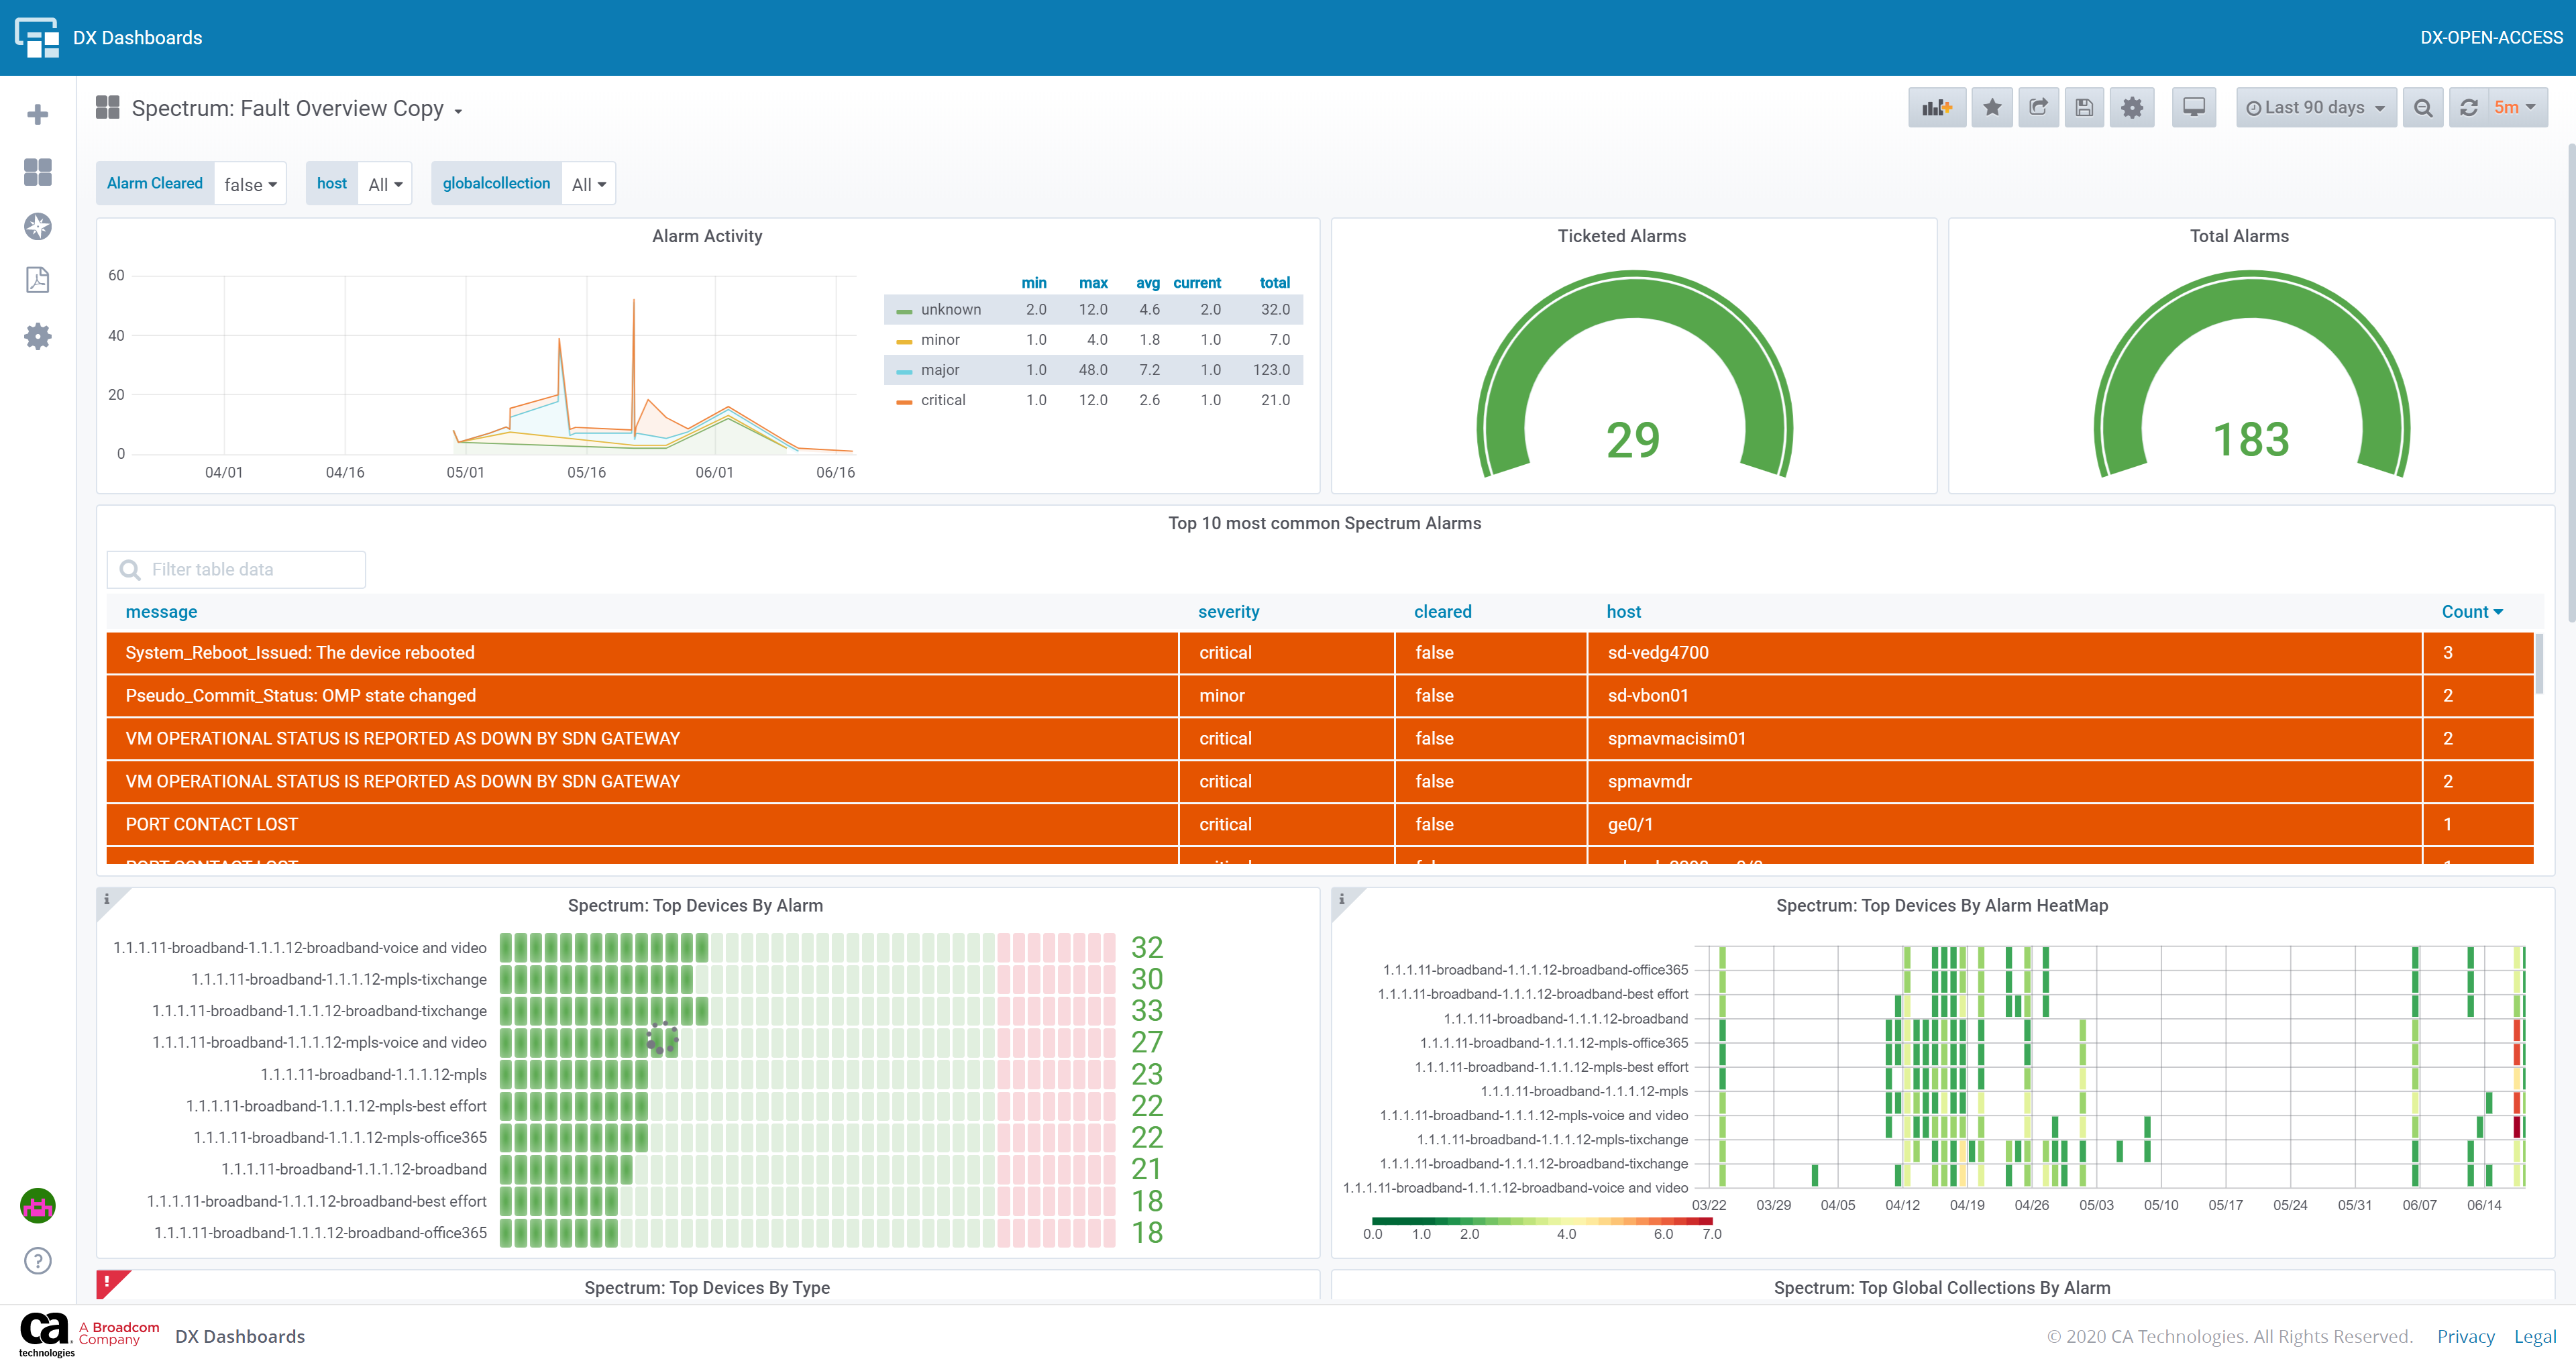
Task: Toggle the unknown series in legend
Action: pos(951,310)
